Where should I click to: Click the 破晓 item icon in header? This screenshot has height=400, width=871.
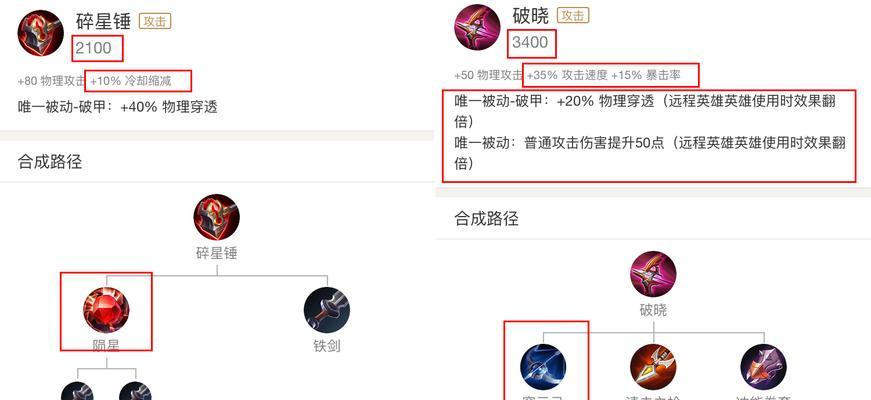point(478,28)
